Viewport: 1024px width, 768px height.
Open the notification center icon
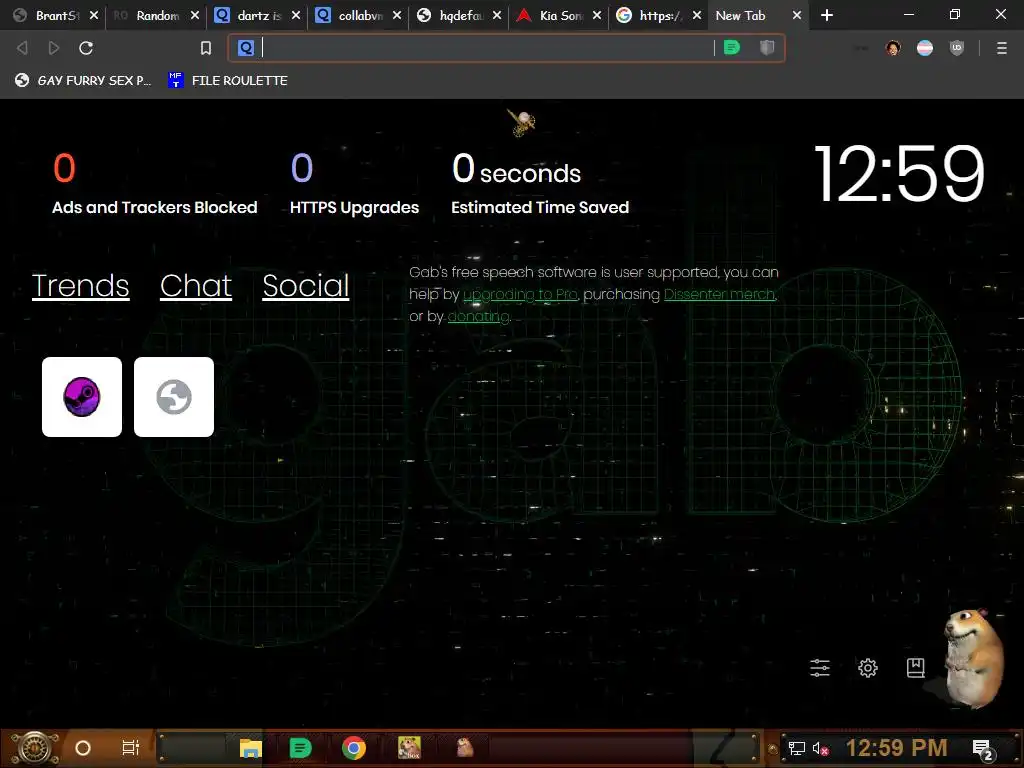983,749
